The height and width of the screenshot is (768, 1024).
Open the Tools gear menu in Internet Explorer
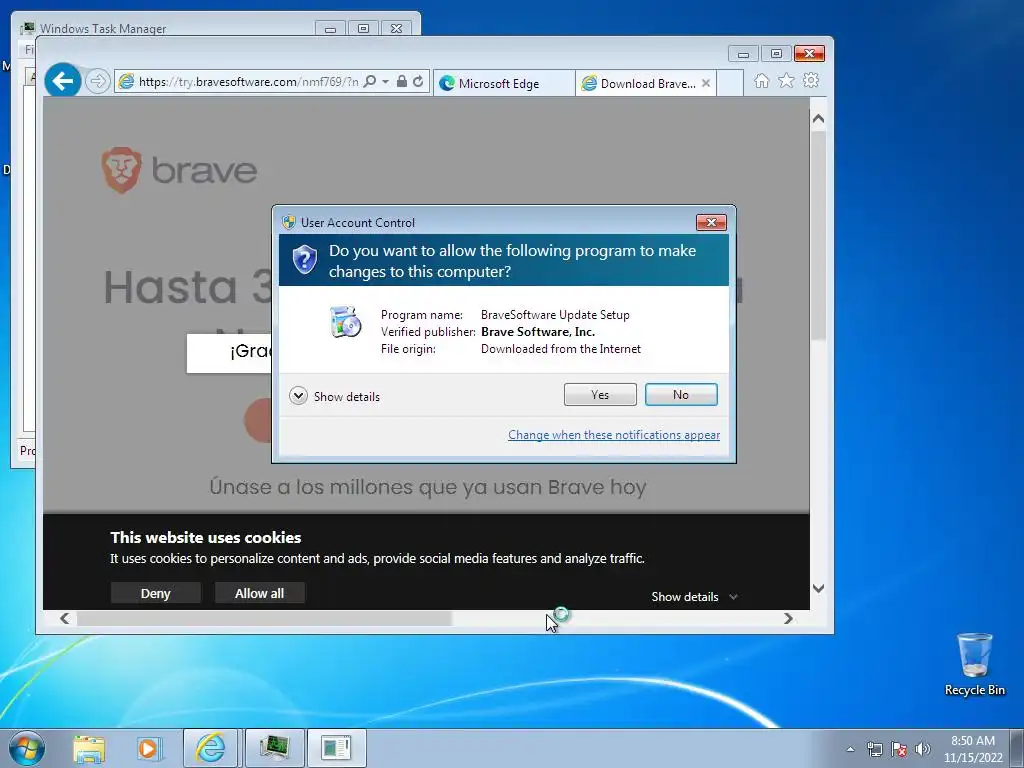pyautogui.click(x=811, y=80)
